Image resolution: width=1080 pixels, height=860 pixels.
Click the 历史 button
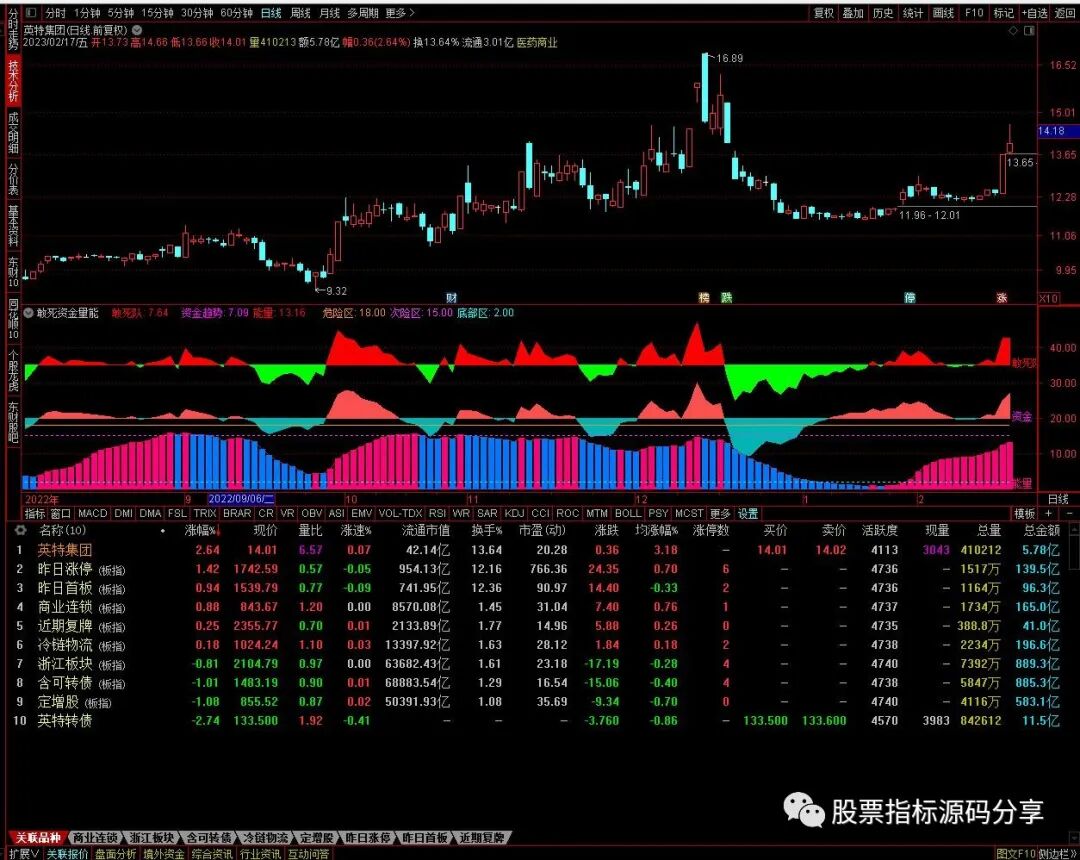(x=883, y=13)
